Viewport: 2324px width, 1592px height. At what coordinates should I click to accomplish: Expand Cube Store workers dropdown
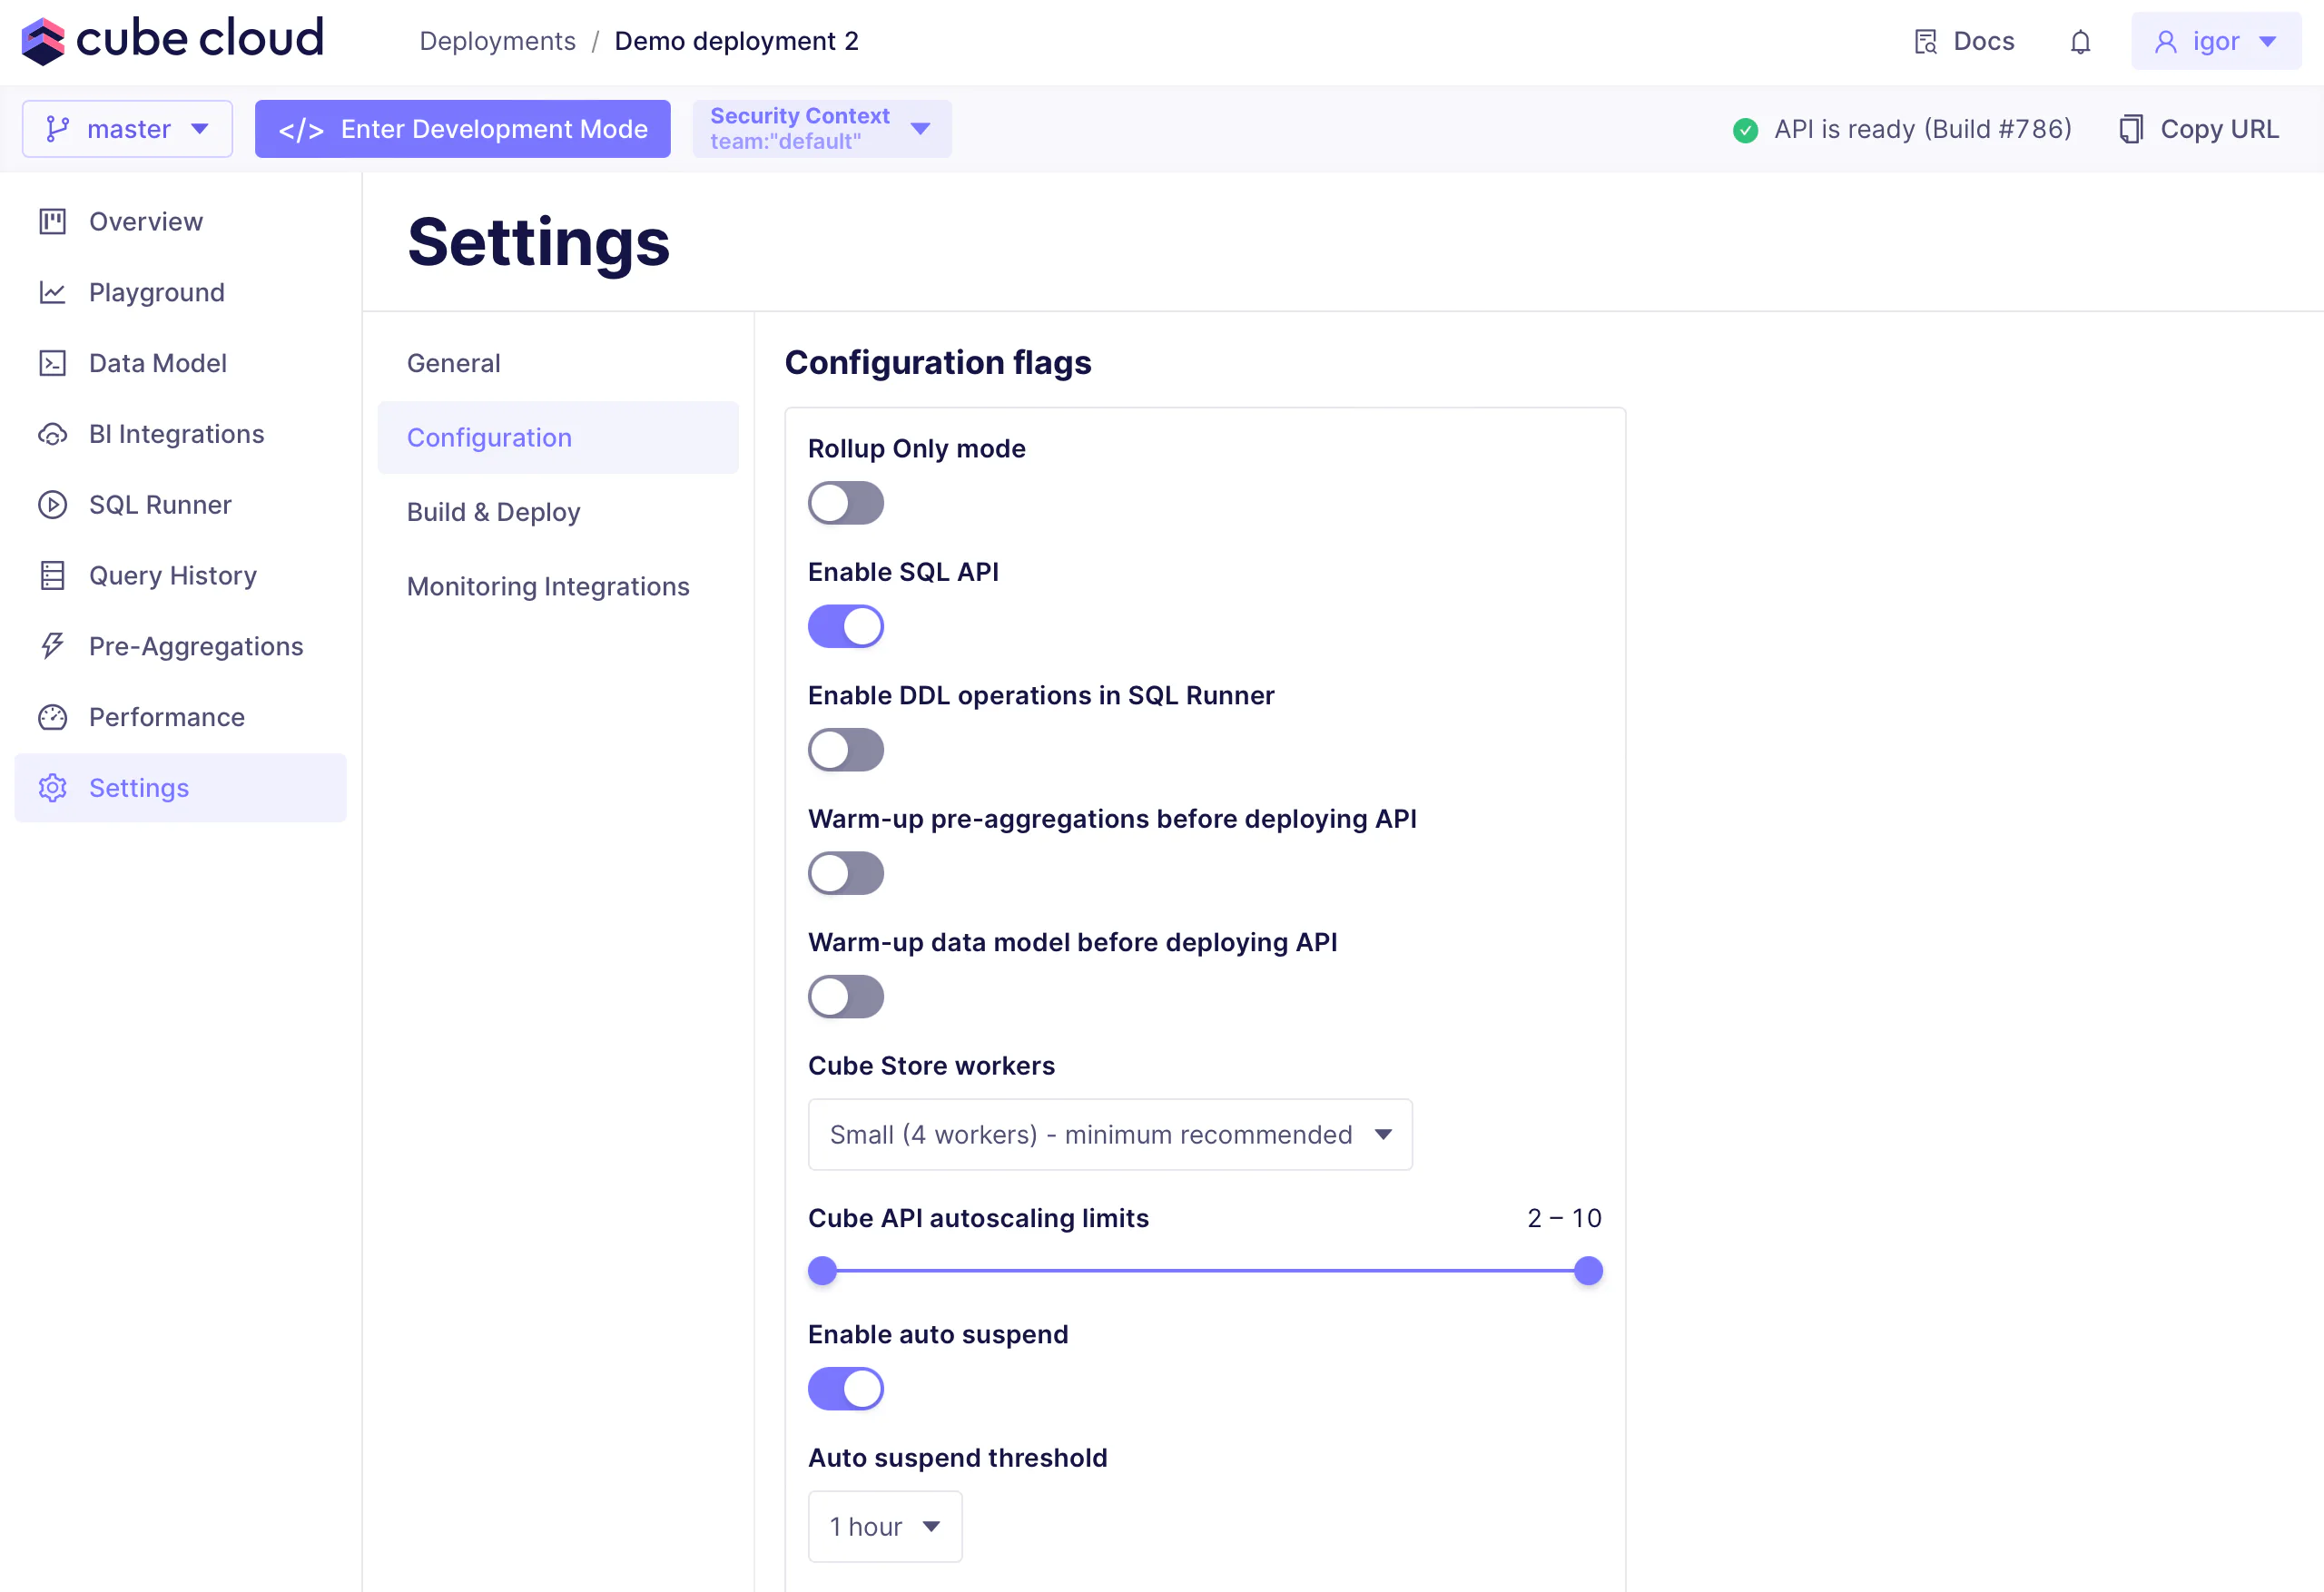tap(1109, 1135)
